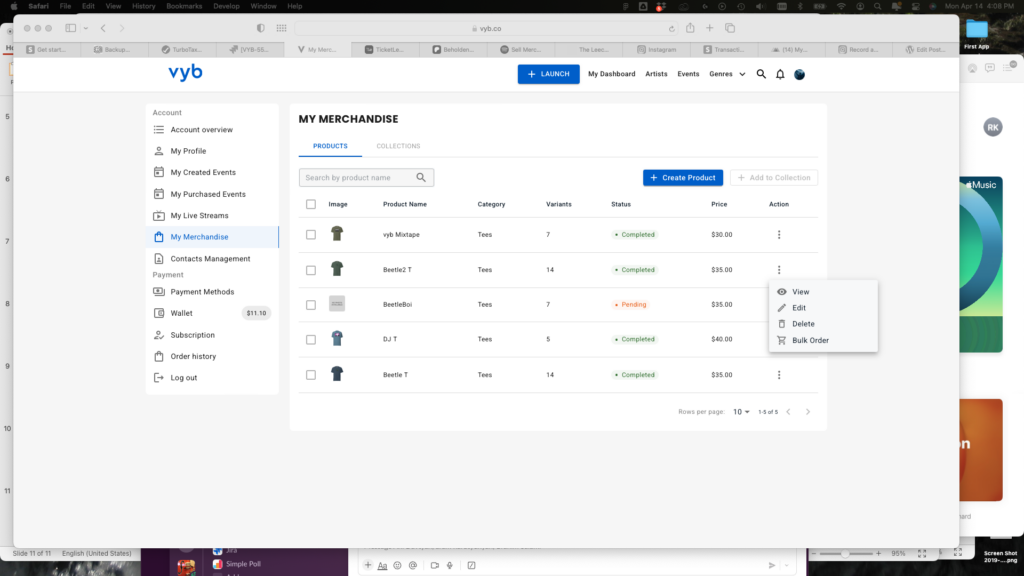Click the Order history bag icon

tap(159, 356)
